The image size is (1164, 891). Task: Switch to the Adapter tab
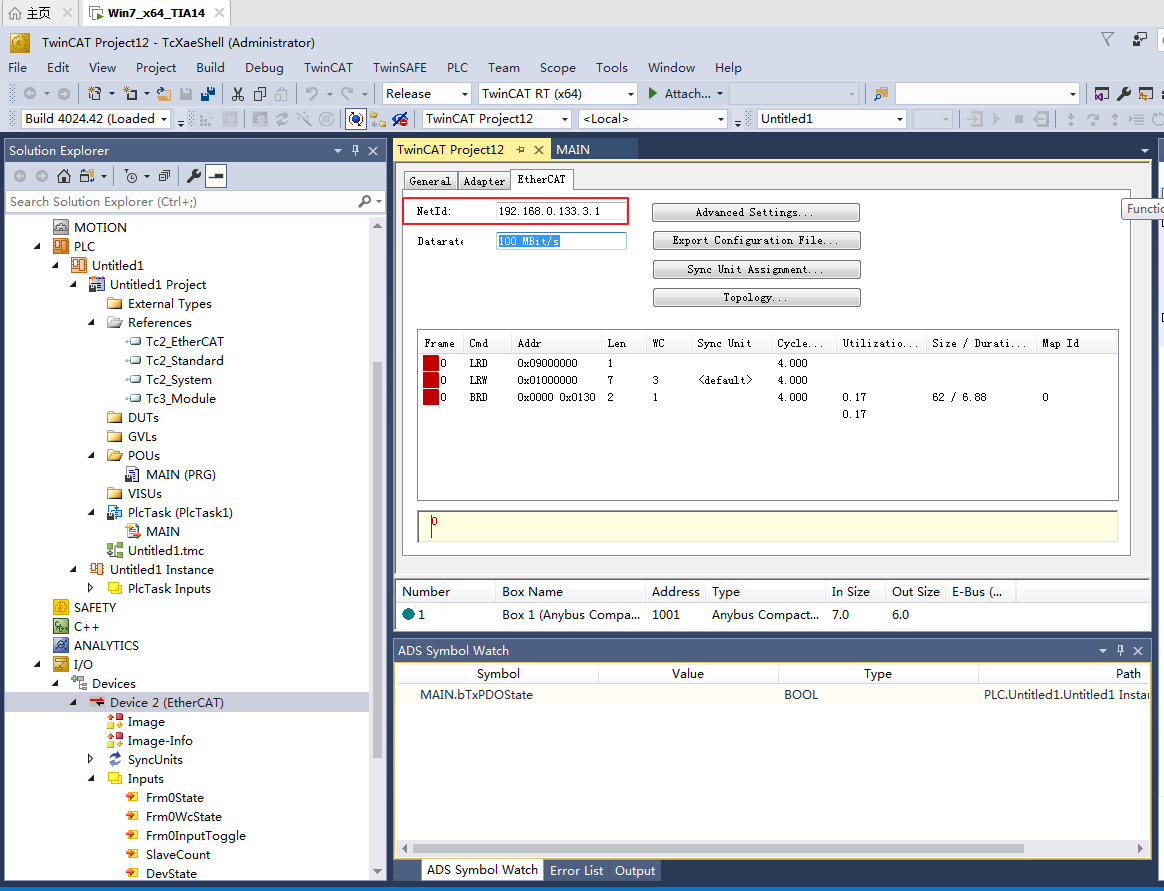[484, 181]
